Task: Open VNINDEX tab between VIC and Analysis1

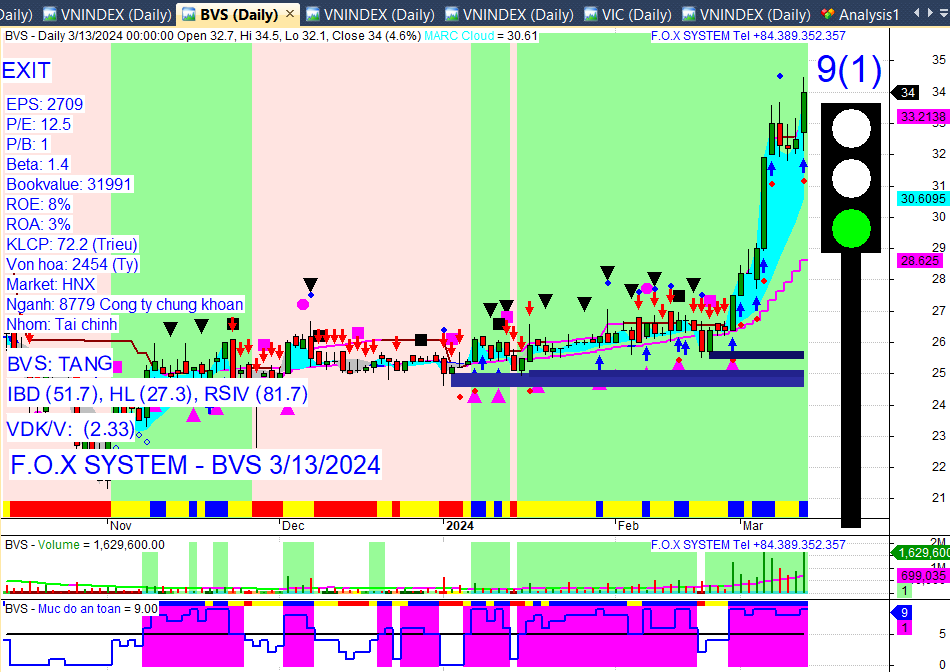Action: pos(746,14)
